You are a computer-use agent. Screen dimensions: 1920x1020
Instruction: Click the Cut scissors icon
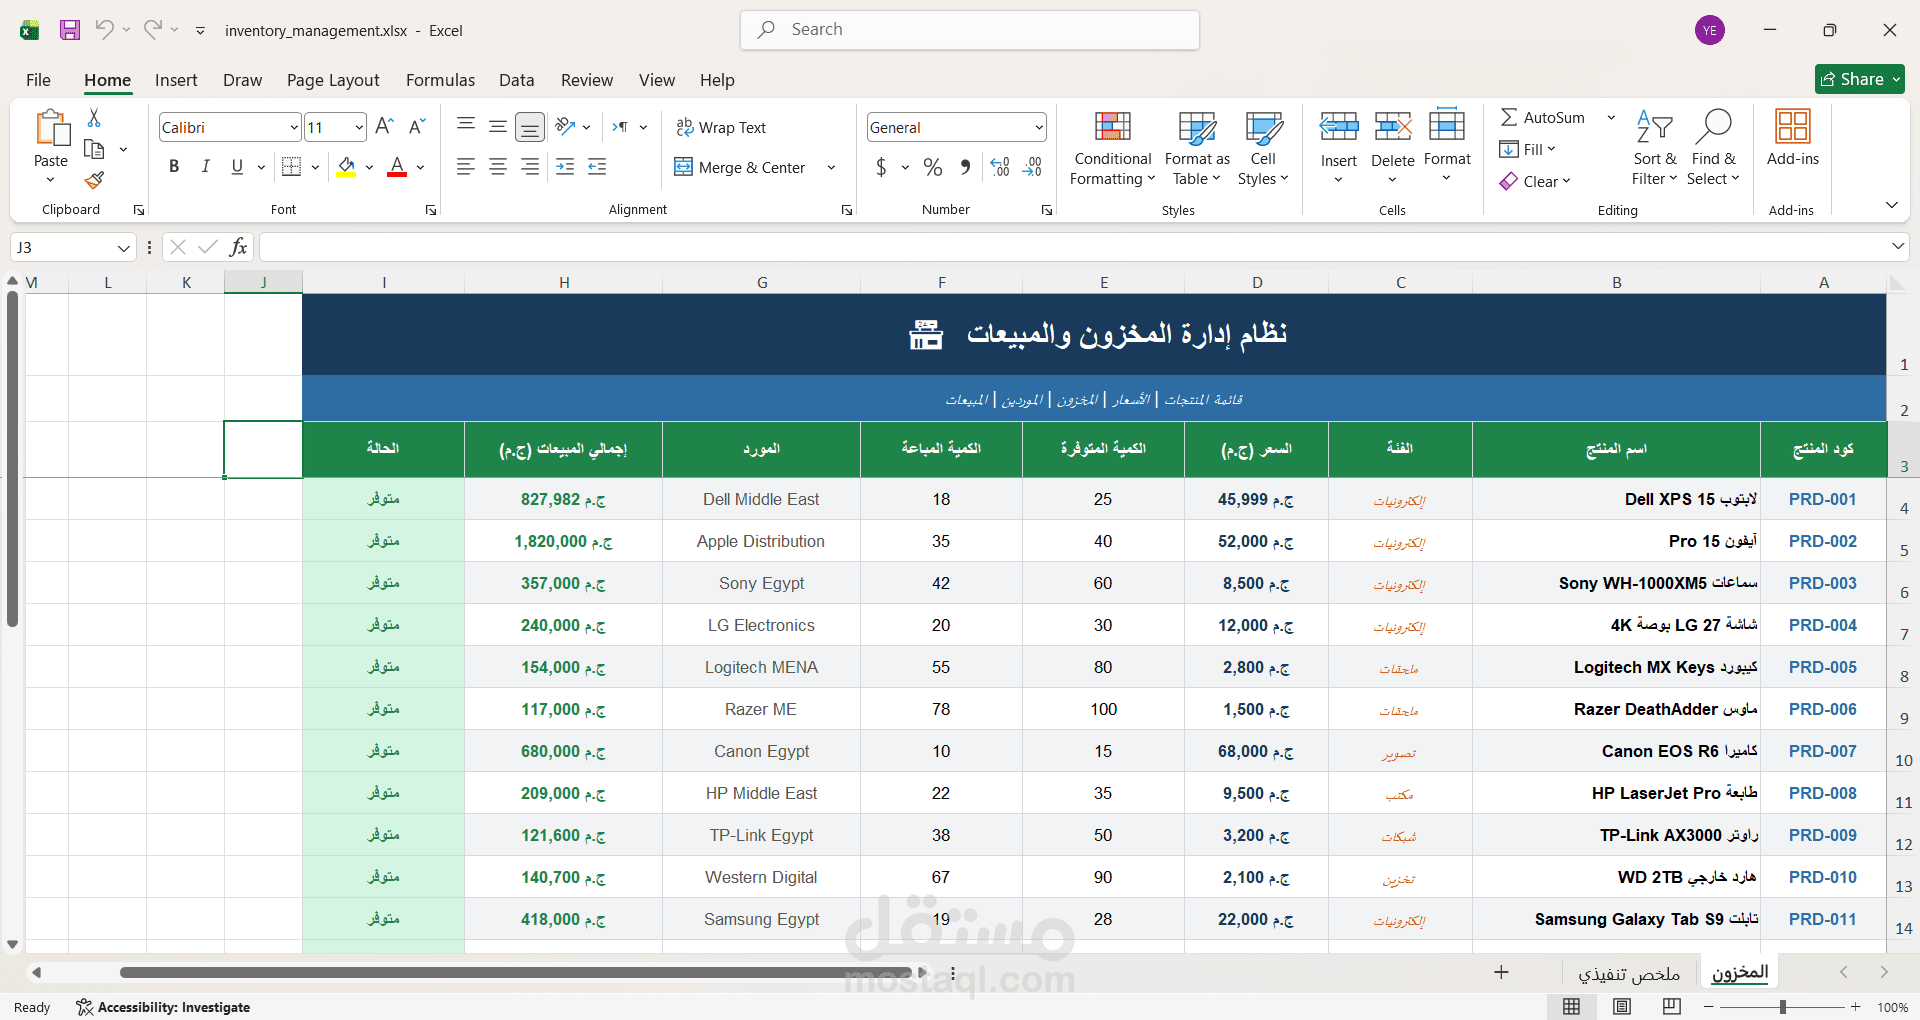point(94,117)
